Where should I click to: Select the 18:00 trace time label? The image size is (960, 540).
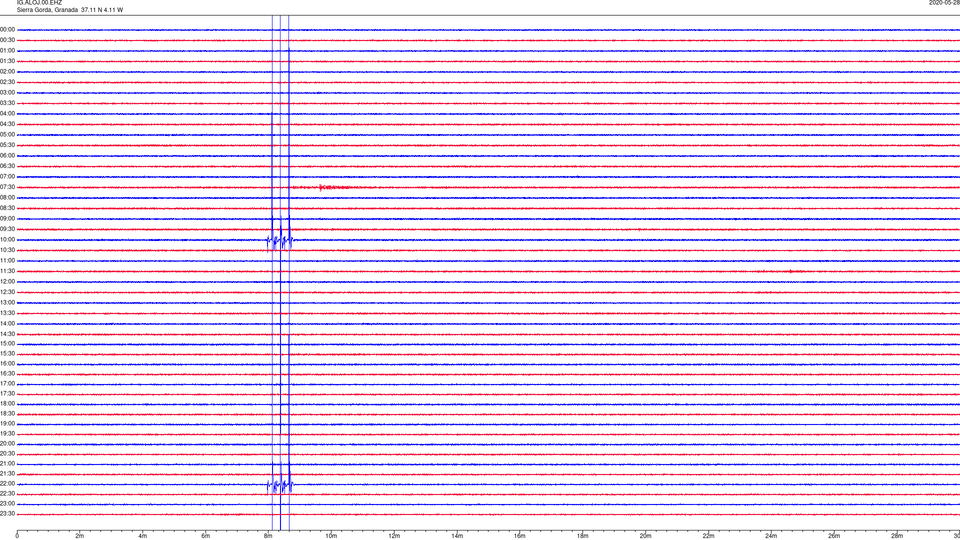(x=7, y=404)
